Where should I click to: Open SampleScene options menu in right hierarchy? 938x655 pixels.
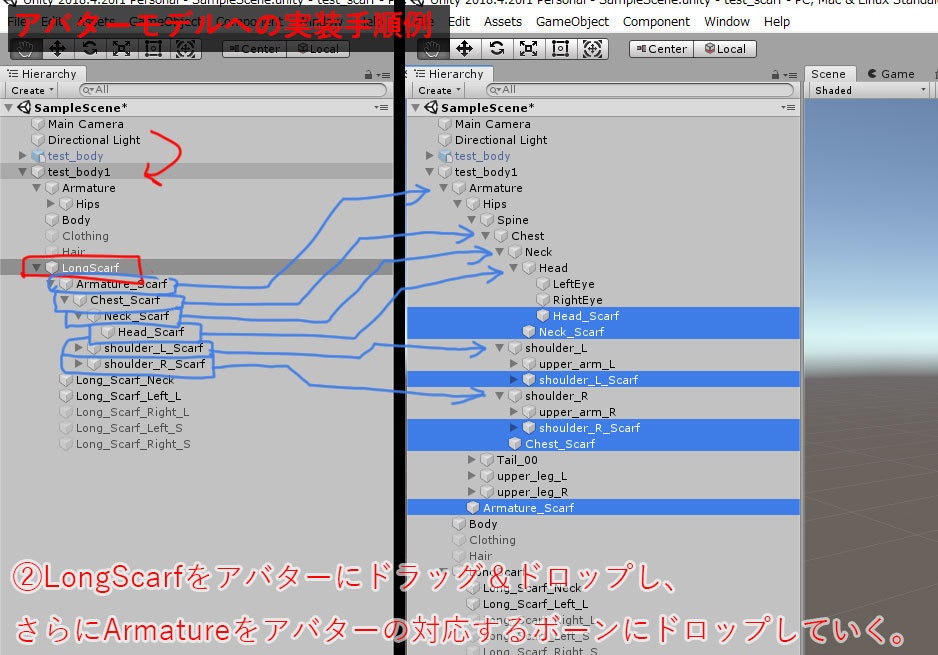pyautogui.click(x=788, y=108)
